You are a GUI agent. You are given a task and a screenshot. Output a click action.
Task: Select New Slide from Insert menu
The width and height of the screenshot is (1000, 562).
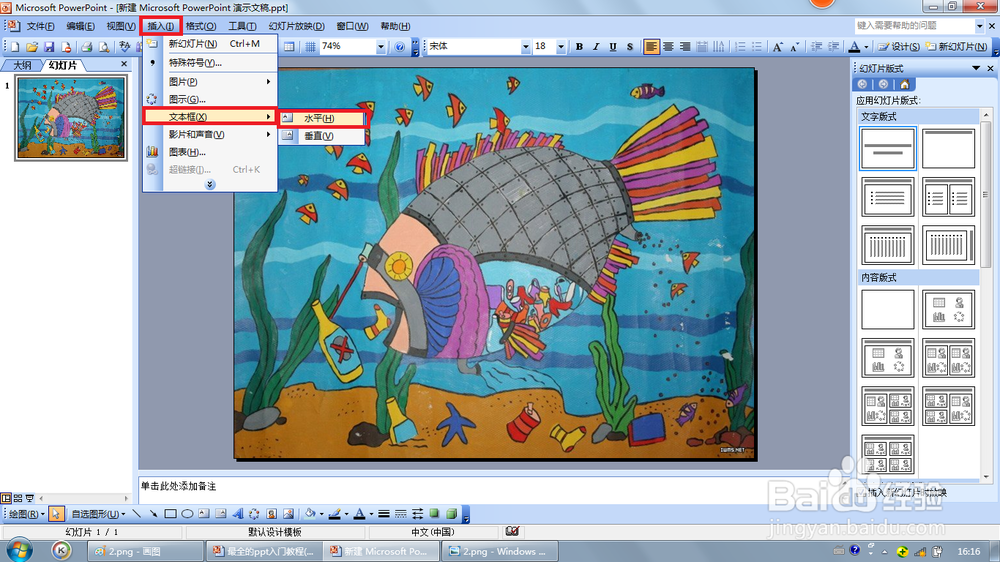(x=210, y=44)
